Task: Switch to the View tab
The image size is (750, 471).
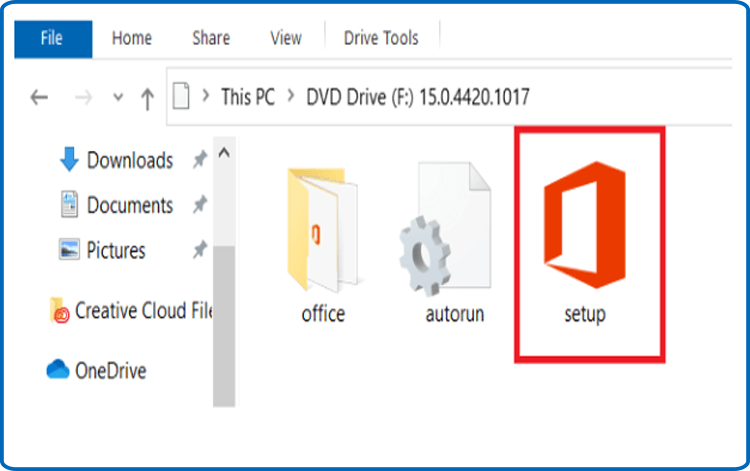Action: coord(286,38)
